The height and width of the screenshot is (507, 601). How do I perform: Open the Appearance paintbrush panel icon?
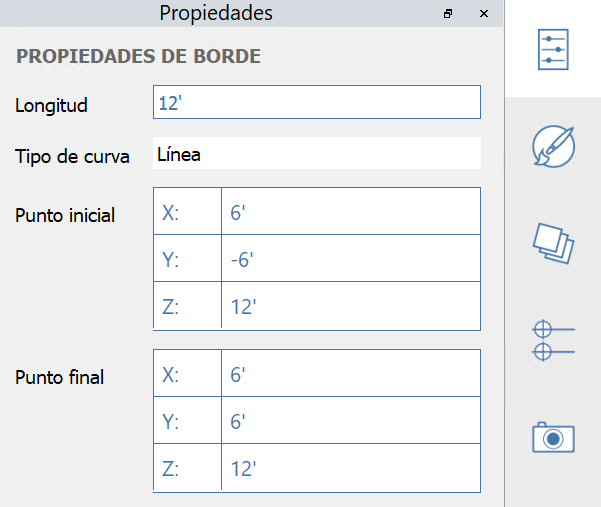[553, 146]
